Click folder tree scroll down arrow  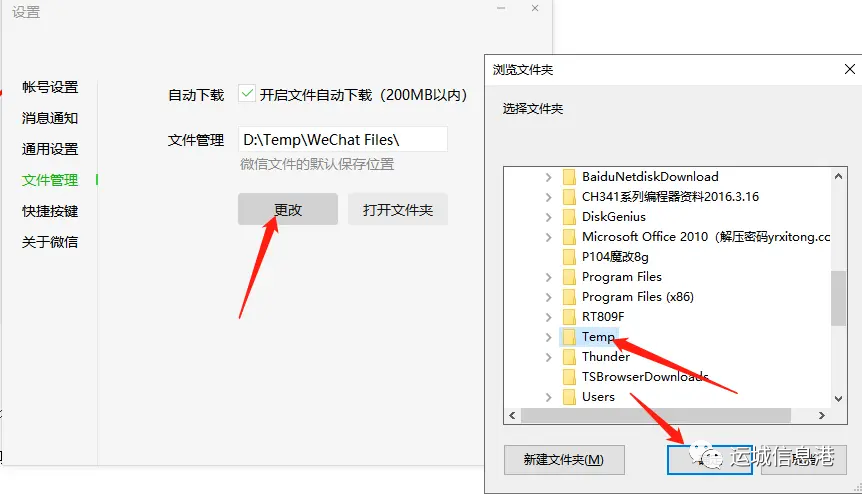[x=838, y=398]
